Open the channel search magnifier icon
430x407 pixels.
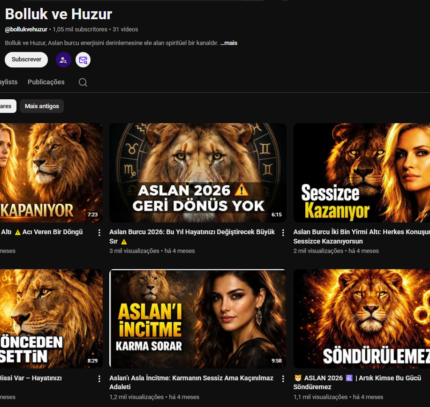pyautogui.click(x=83, y=82)
